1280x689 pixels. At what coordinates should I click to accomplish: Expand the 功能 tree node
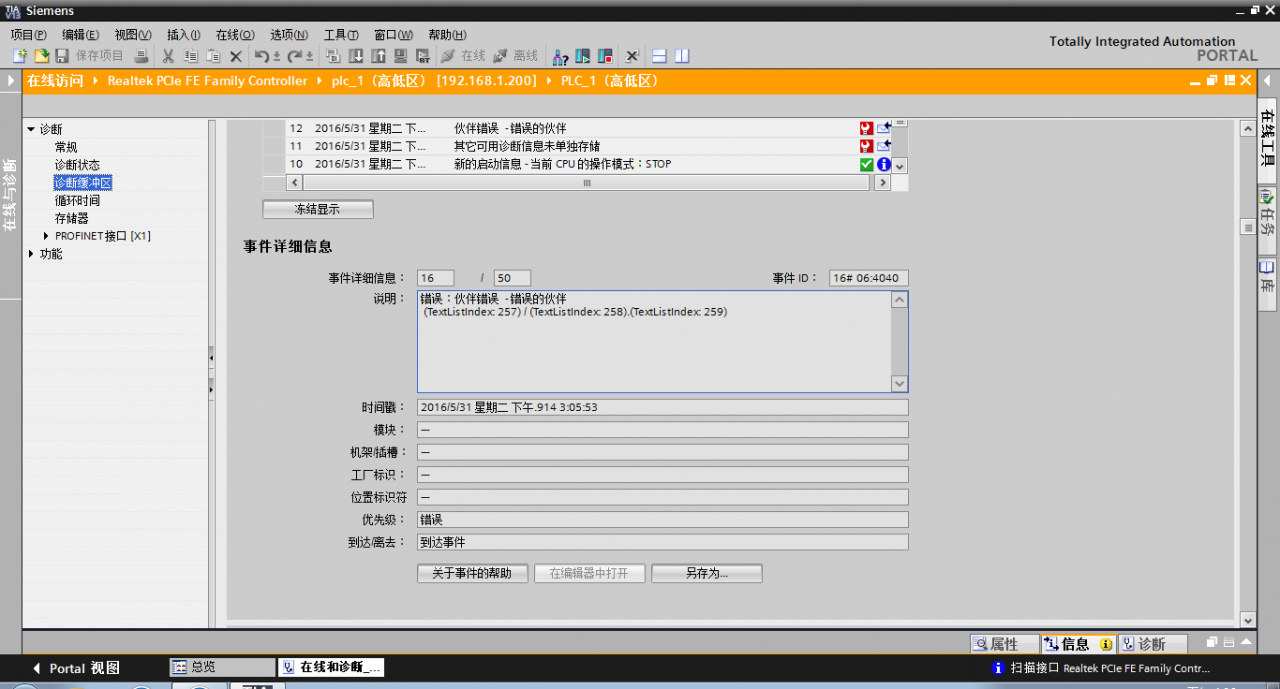pos(31,253)
